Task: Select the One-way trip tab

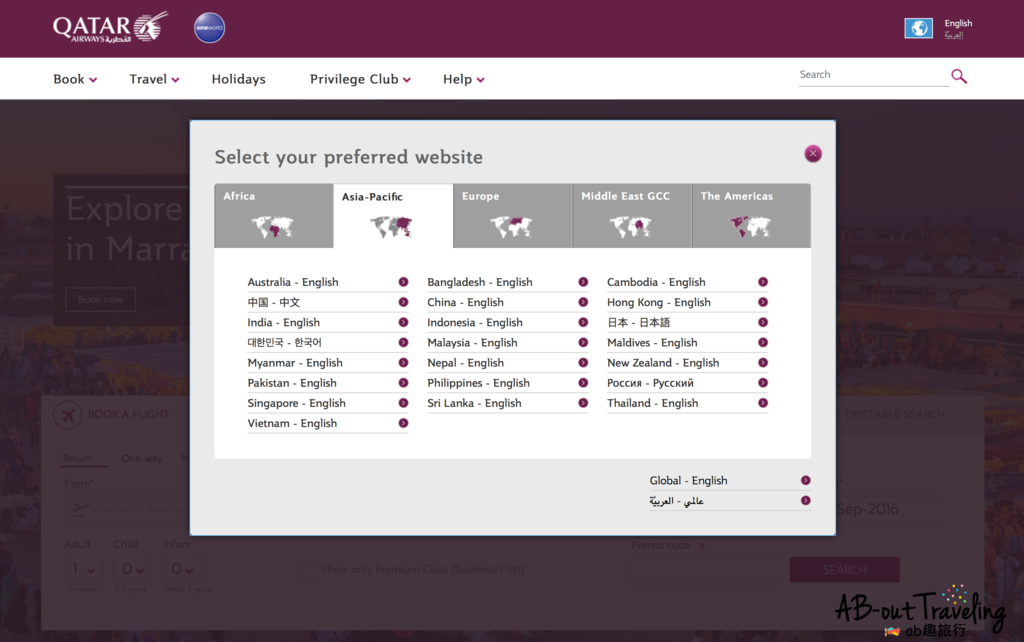Action: pos(142,458)
